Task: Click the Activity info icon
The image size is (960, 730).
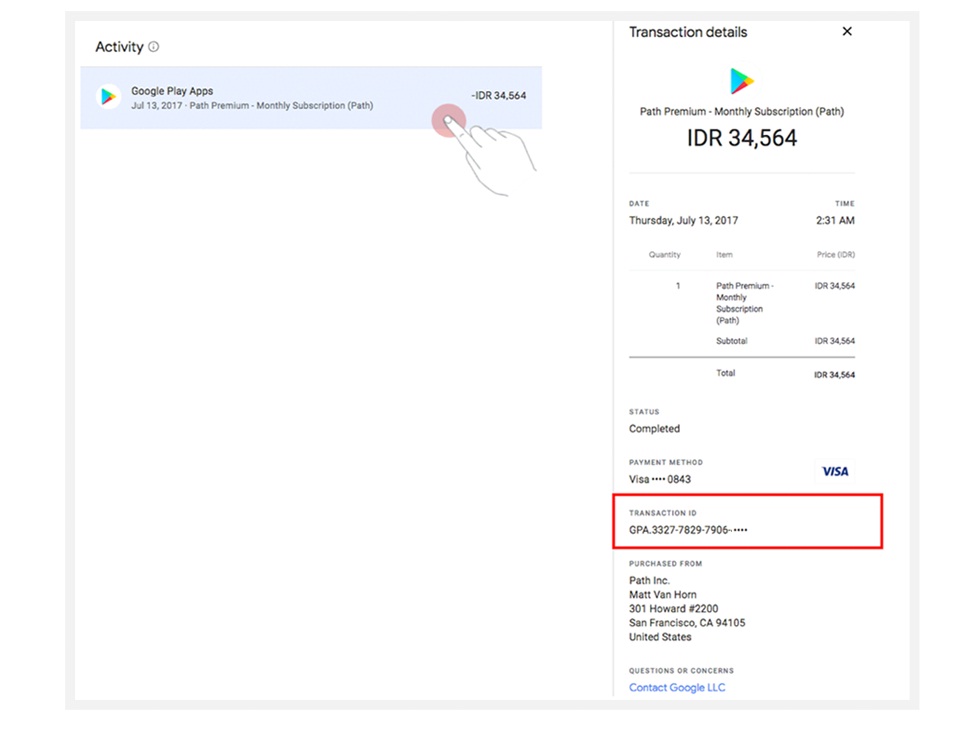Action: point(154,47)
